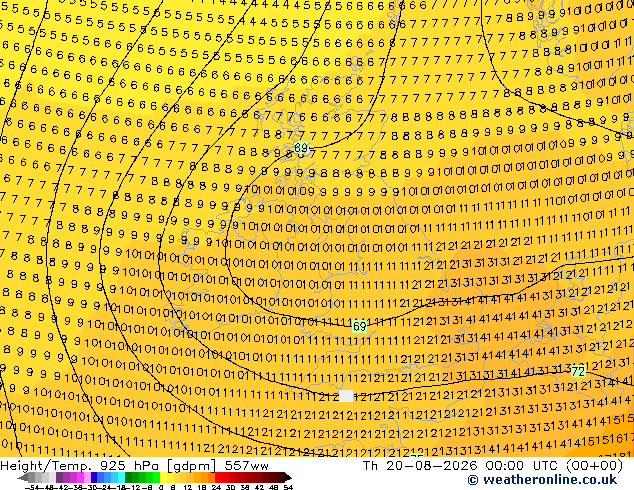Screen dimensions: 634x490
Task: Click the 12 value under the color scale
Action: coord(187,488)
